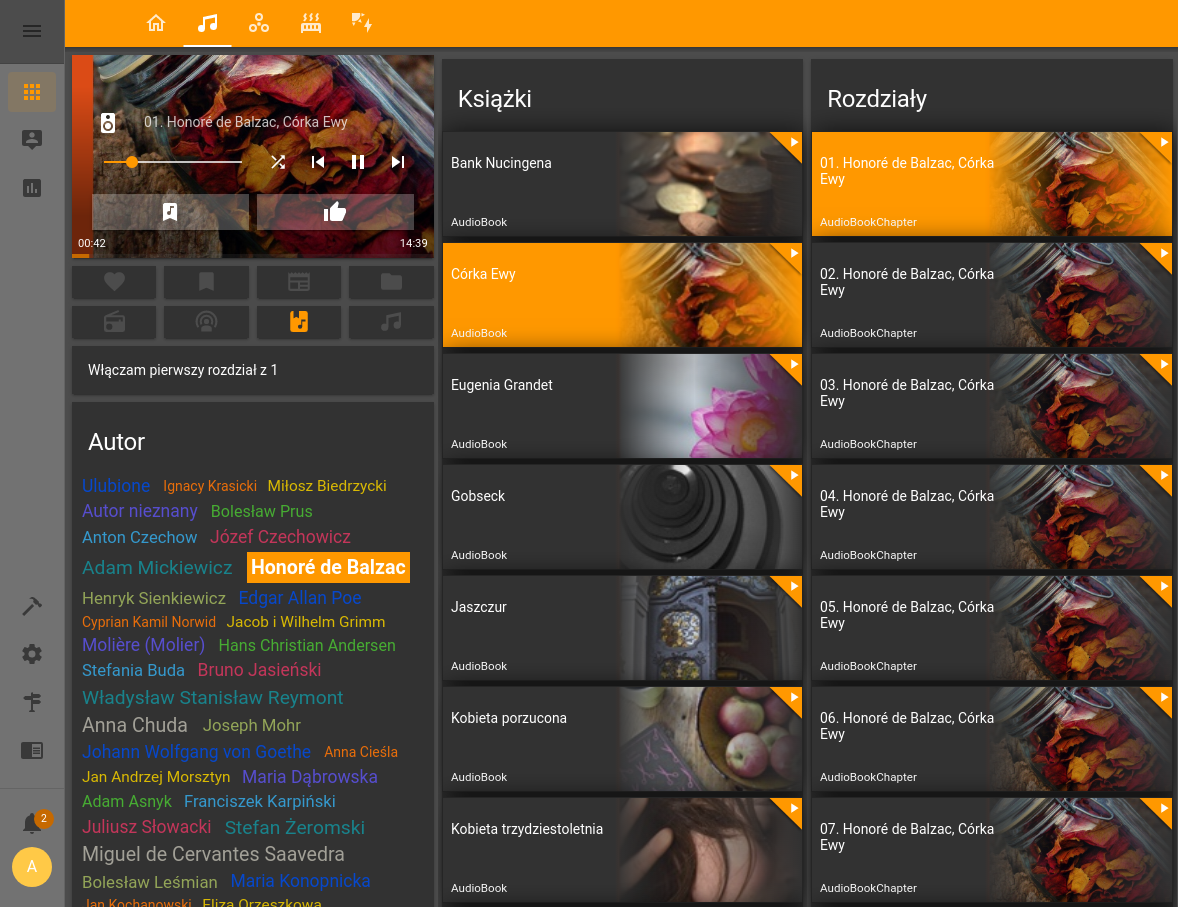Open the person card sidebar icon
The width and height of the screenshot is (1178, 907).
click(x=32, y=140)
